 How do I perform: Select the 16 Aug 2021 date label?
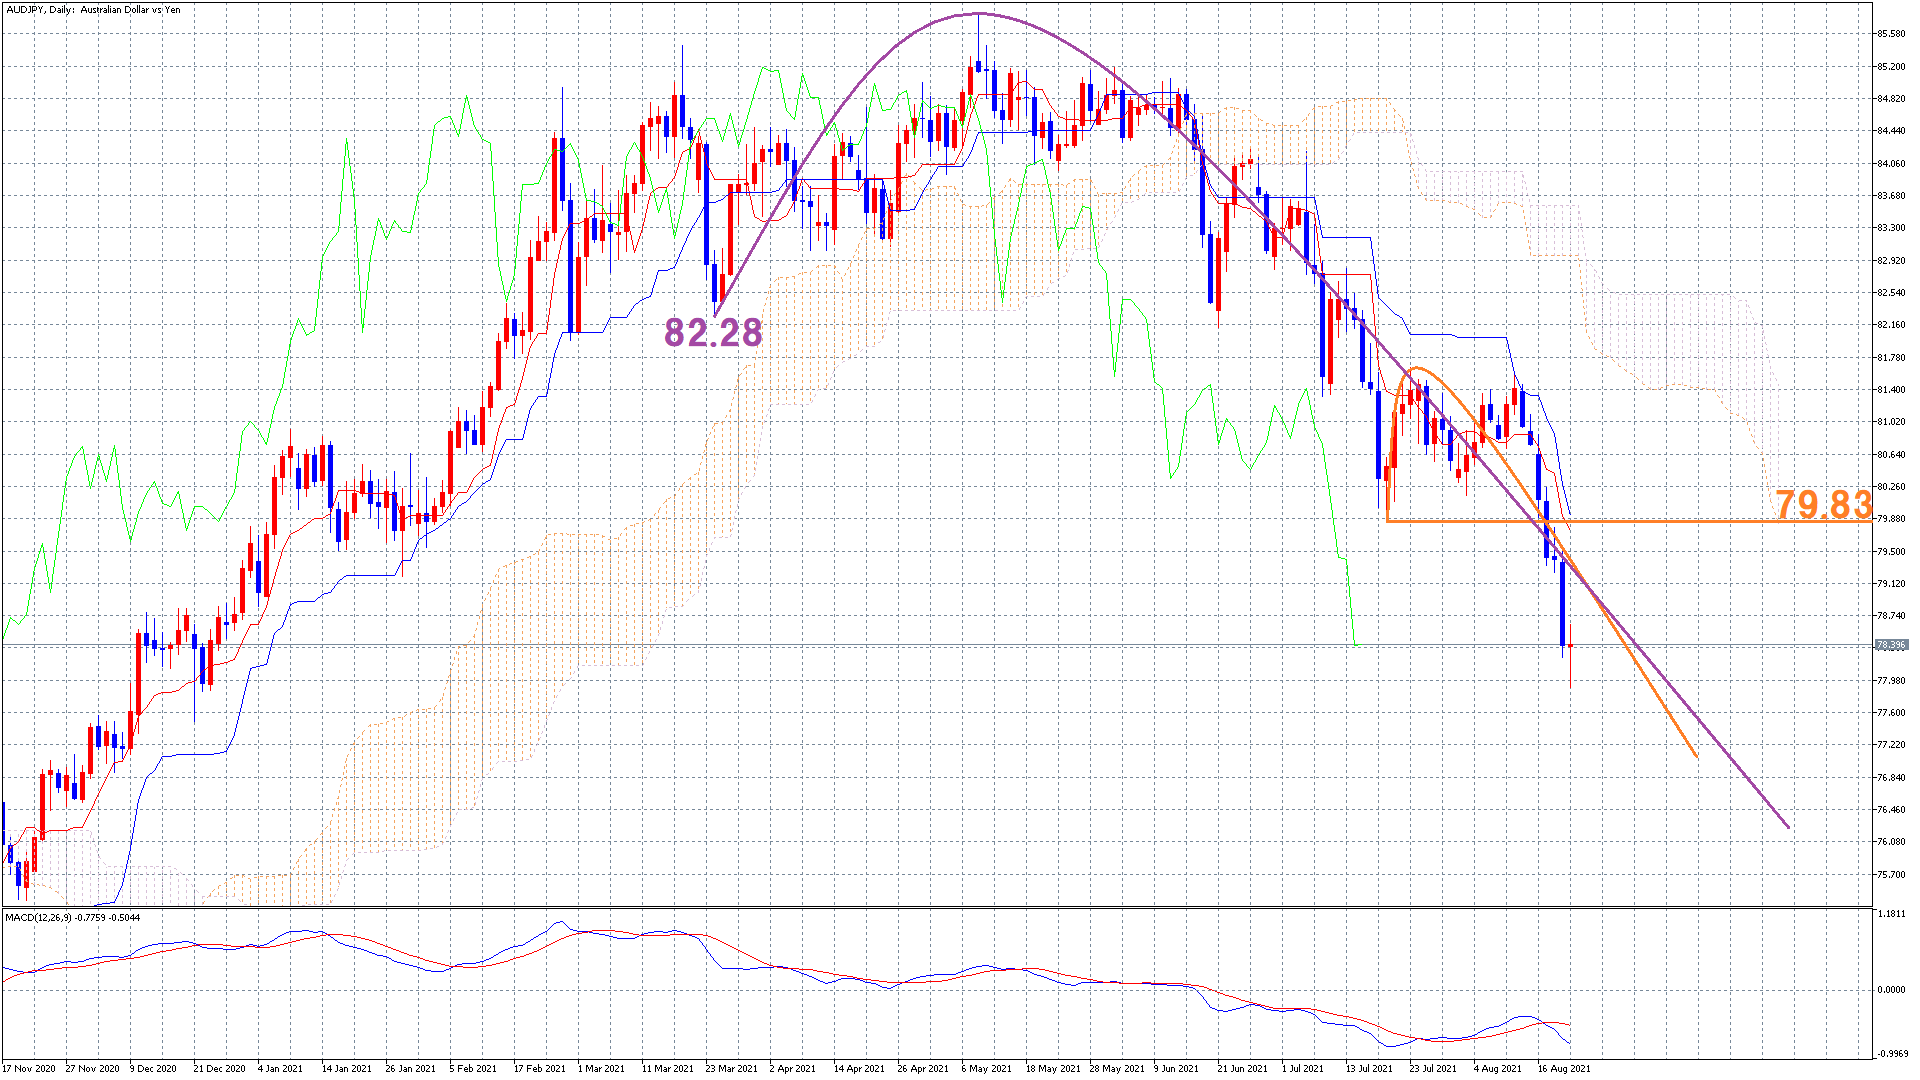pyautogui.click(x=1564, y=1068)
